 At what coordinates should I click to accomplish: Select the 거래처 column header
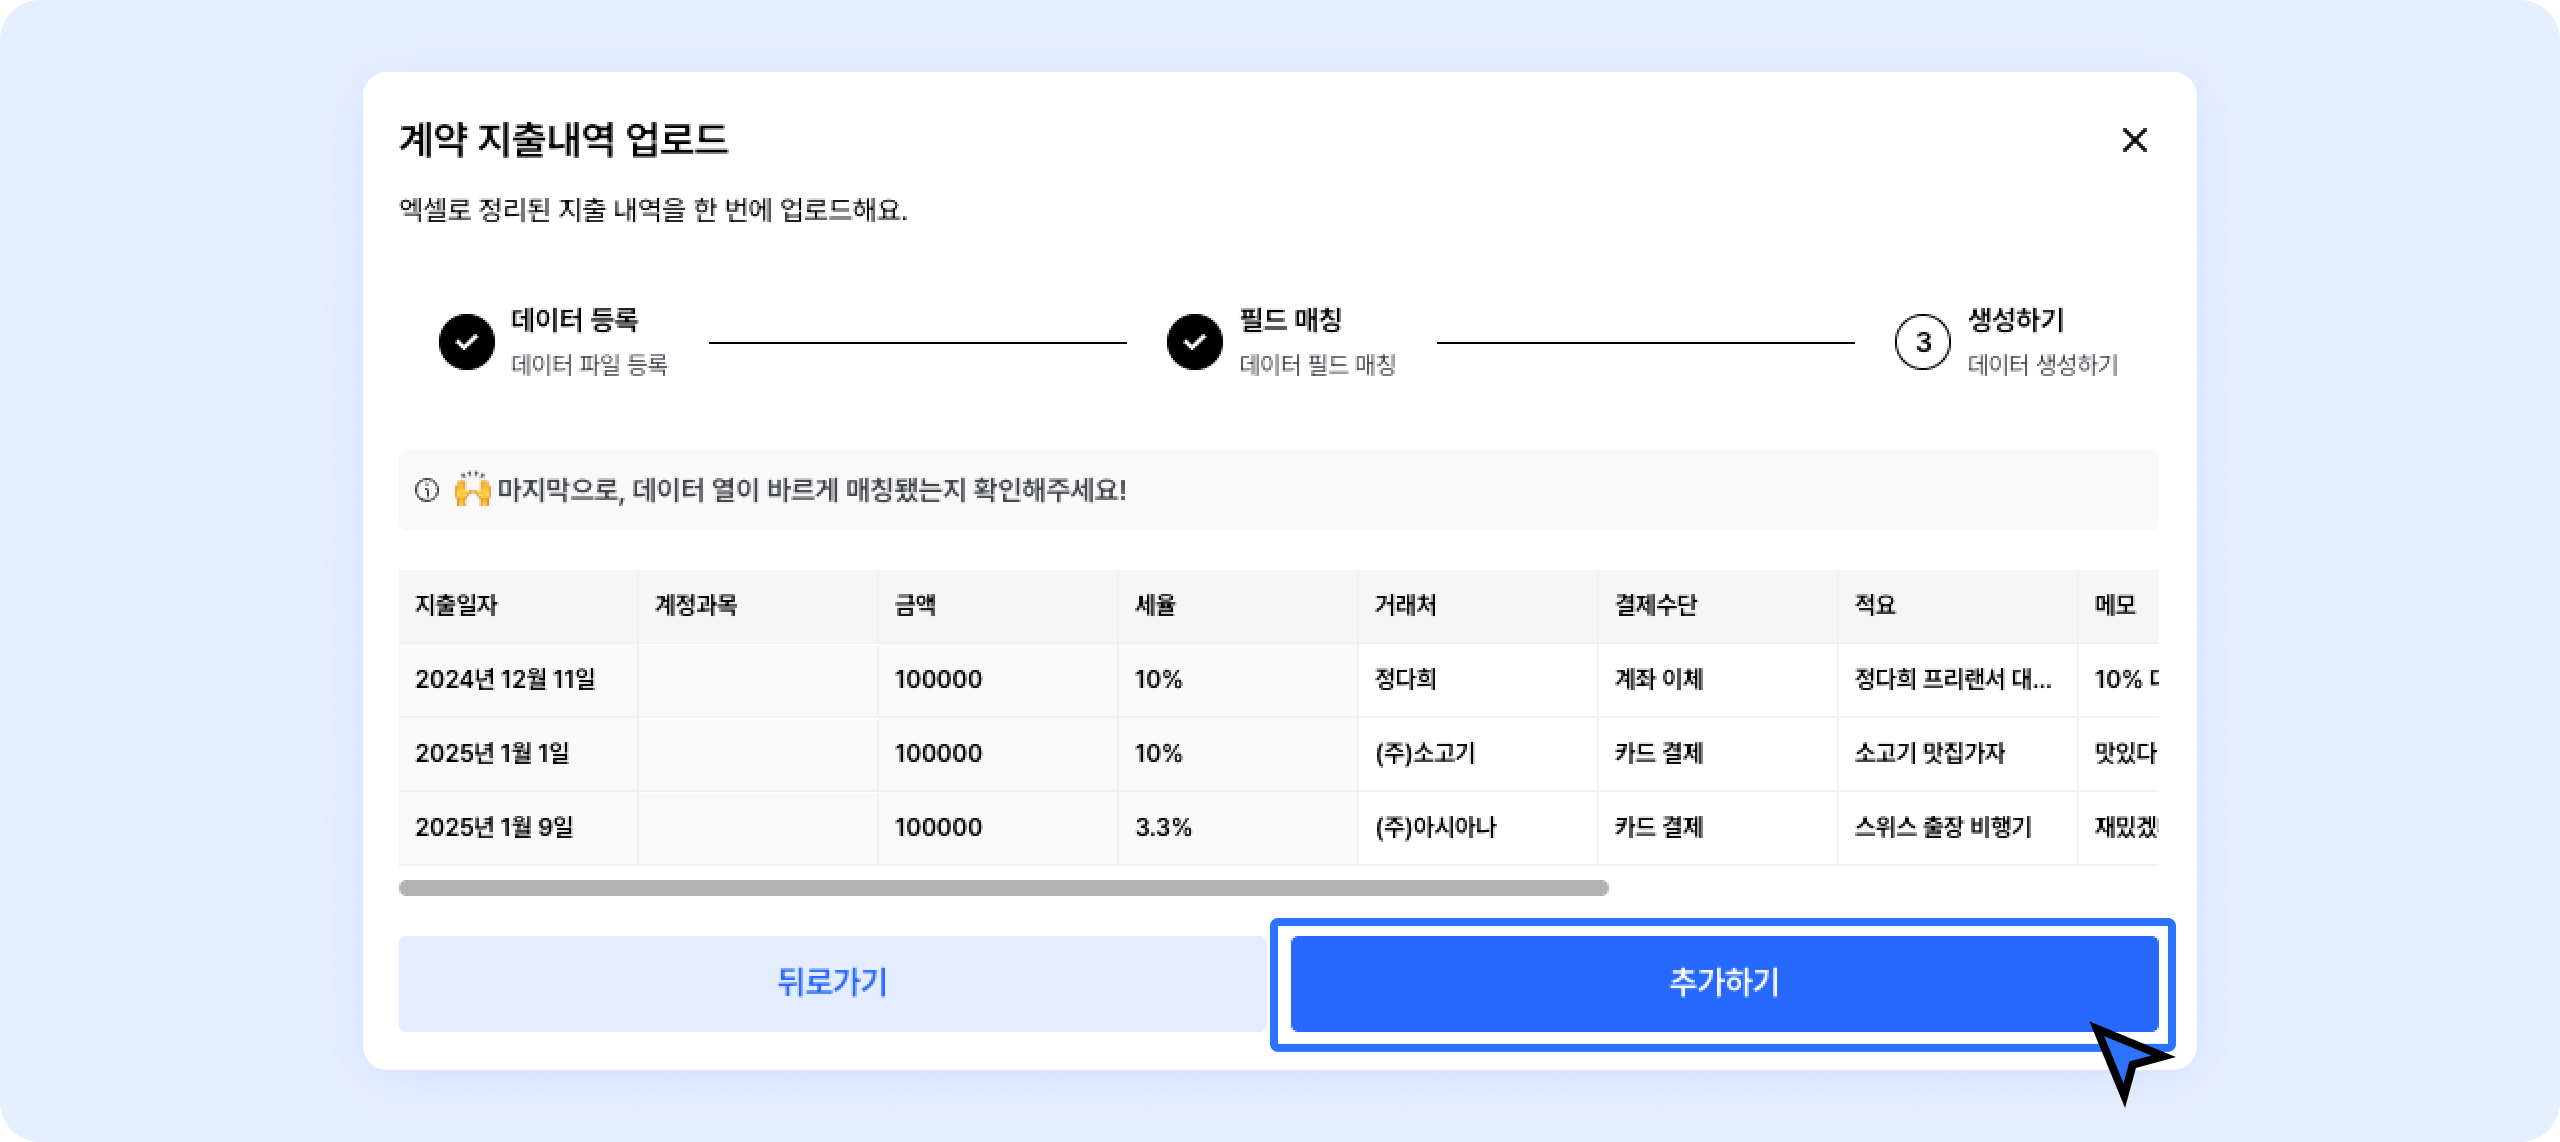click(1478, 606)
